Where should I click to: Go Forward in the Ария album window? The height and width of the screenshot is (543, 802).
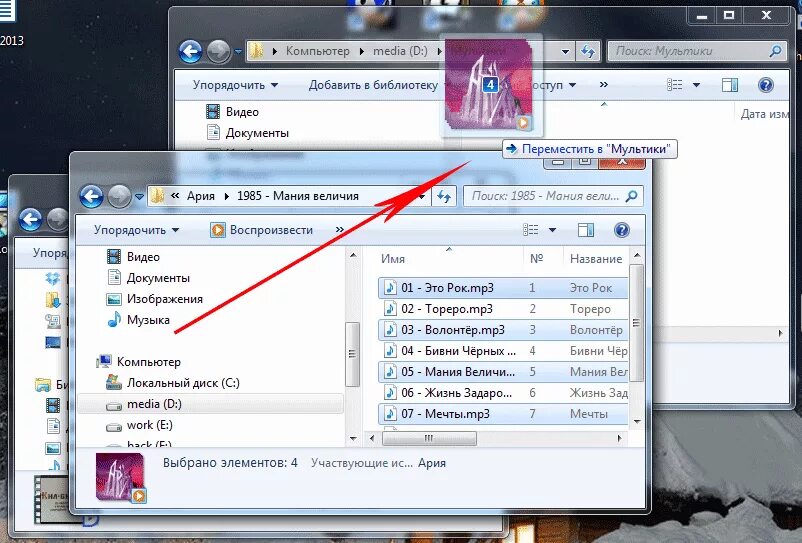120,196
